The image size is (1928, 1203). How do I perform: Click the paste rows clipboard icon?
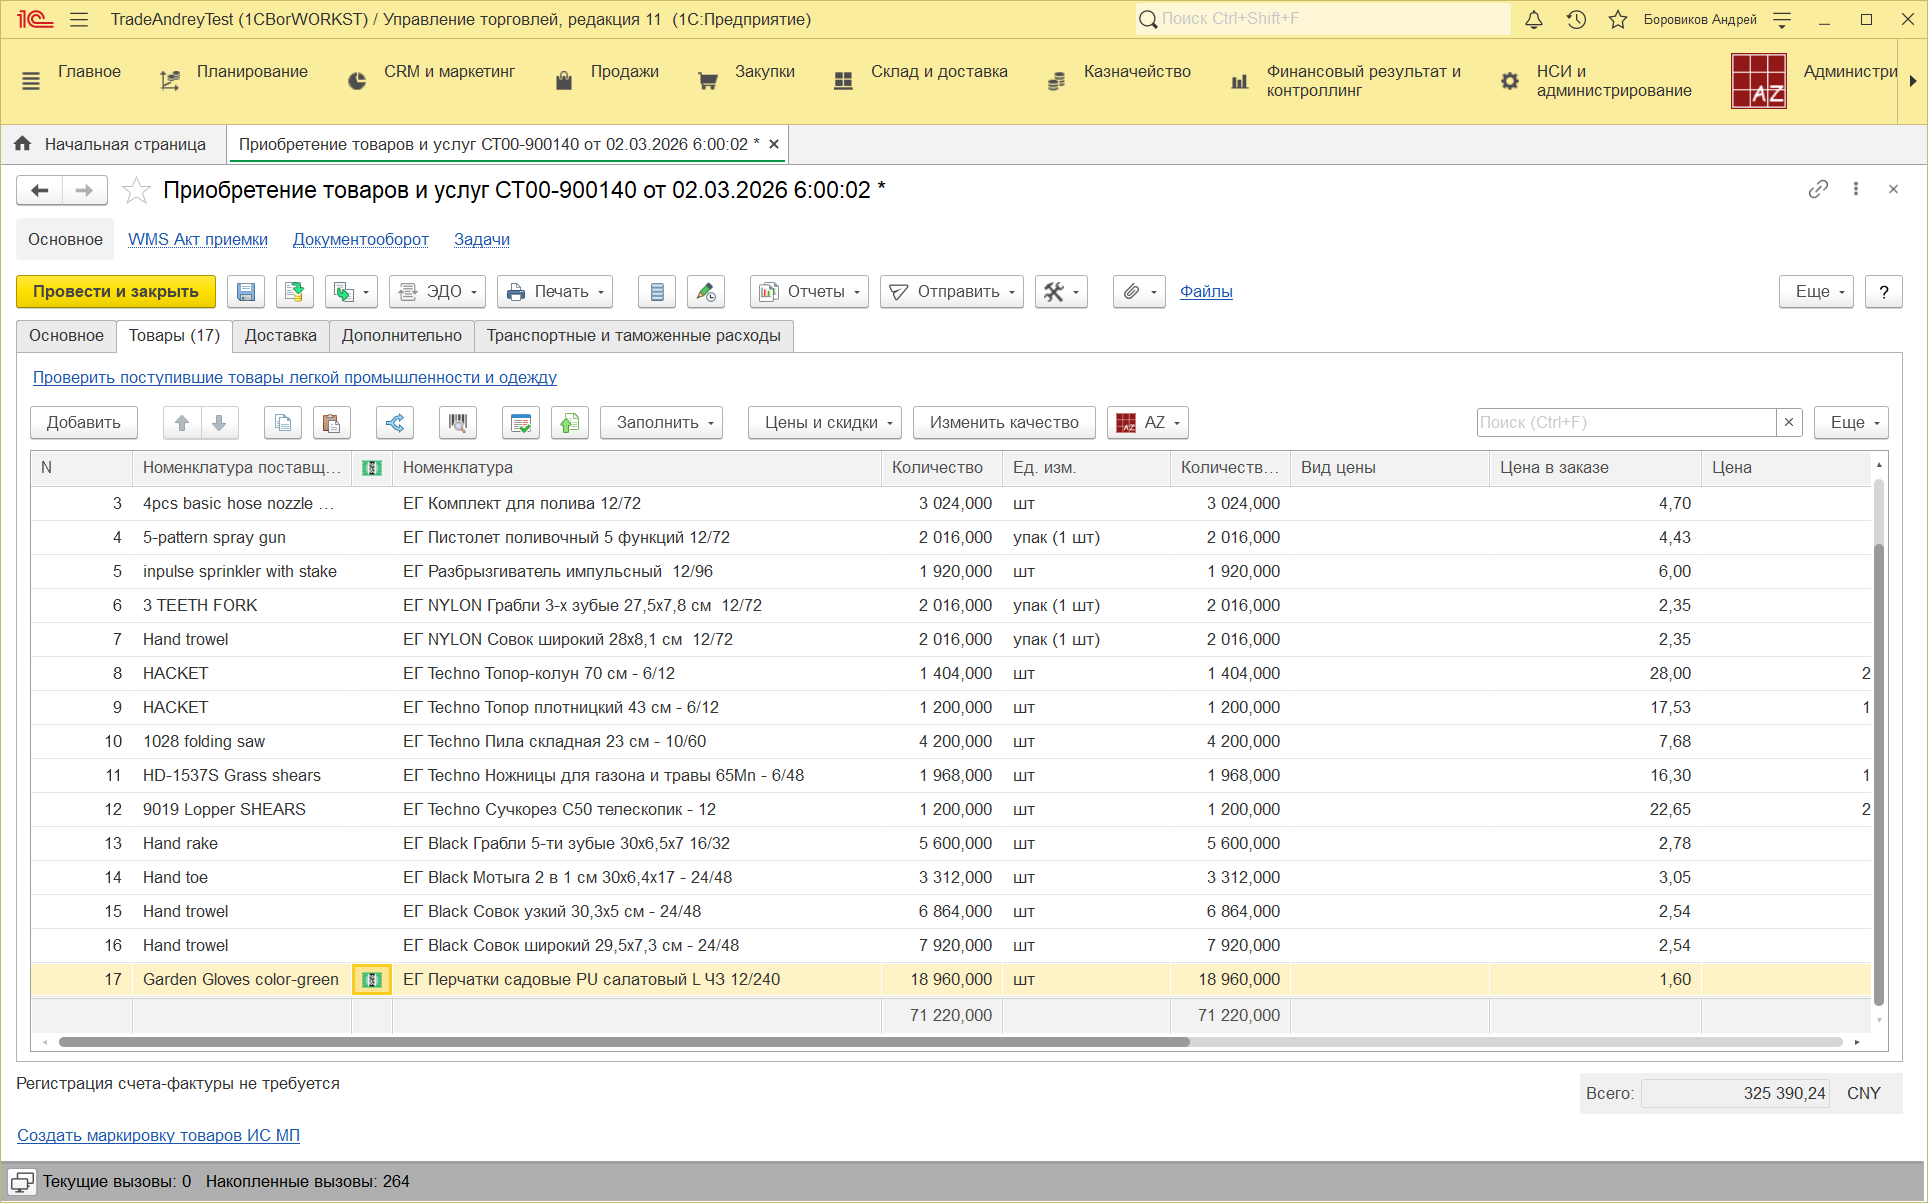pyautogui.click(x=331, y=423)
